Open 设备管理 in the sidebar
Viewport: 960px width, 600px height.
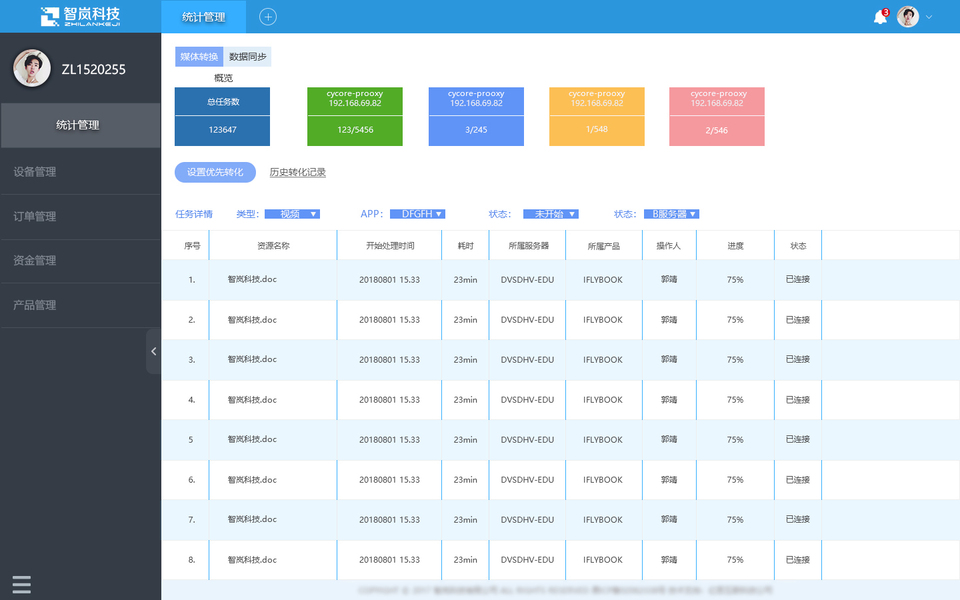(80, 172)
